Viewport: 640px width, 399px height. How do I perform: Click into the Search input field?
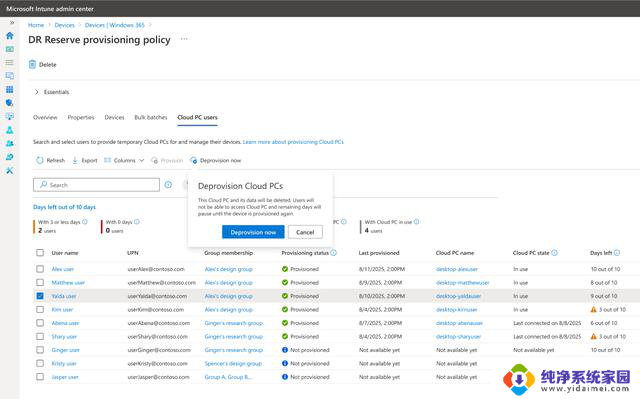click(96, 185)
